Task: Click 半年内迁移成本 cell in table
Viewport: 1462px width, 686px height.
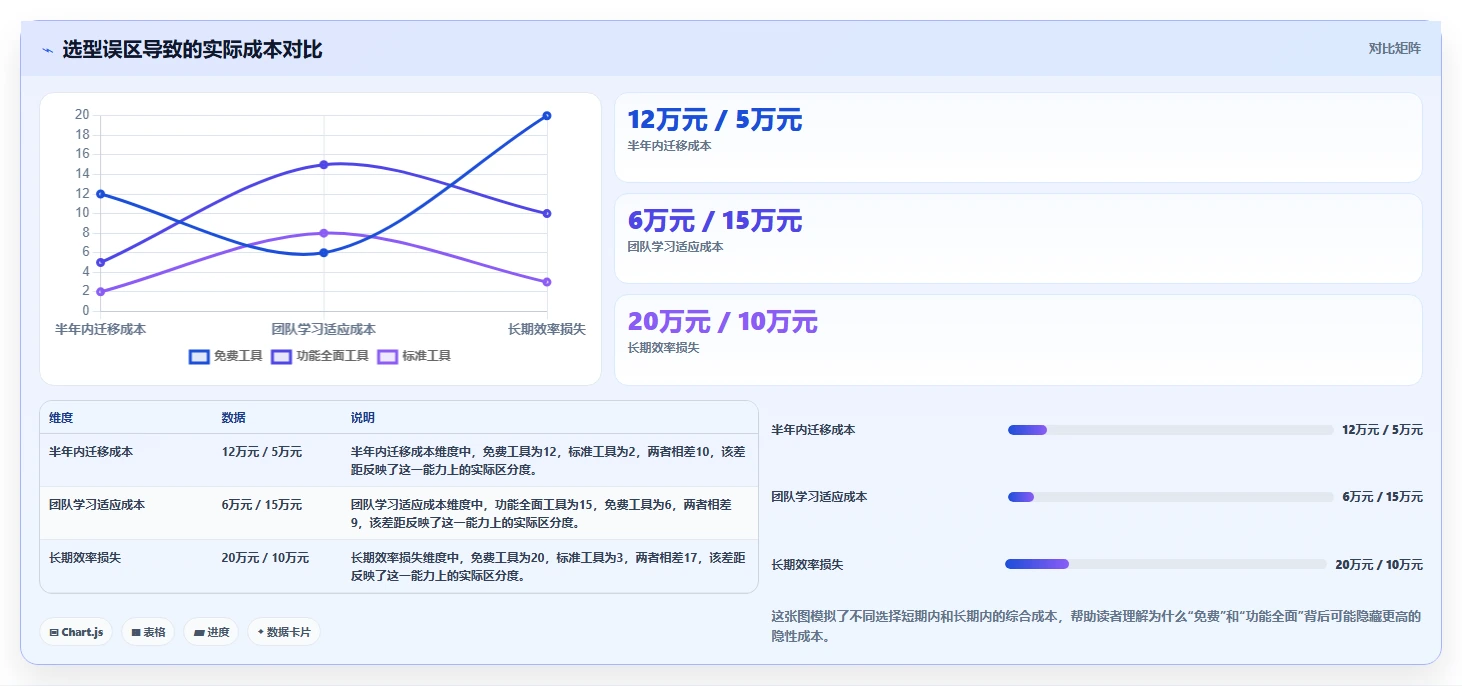Action: 91,452
